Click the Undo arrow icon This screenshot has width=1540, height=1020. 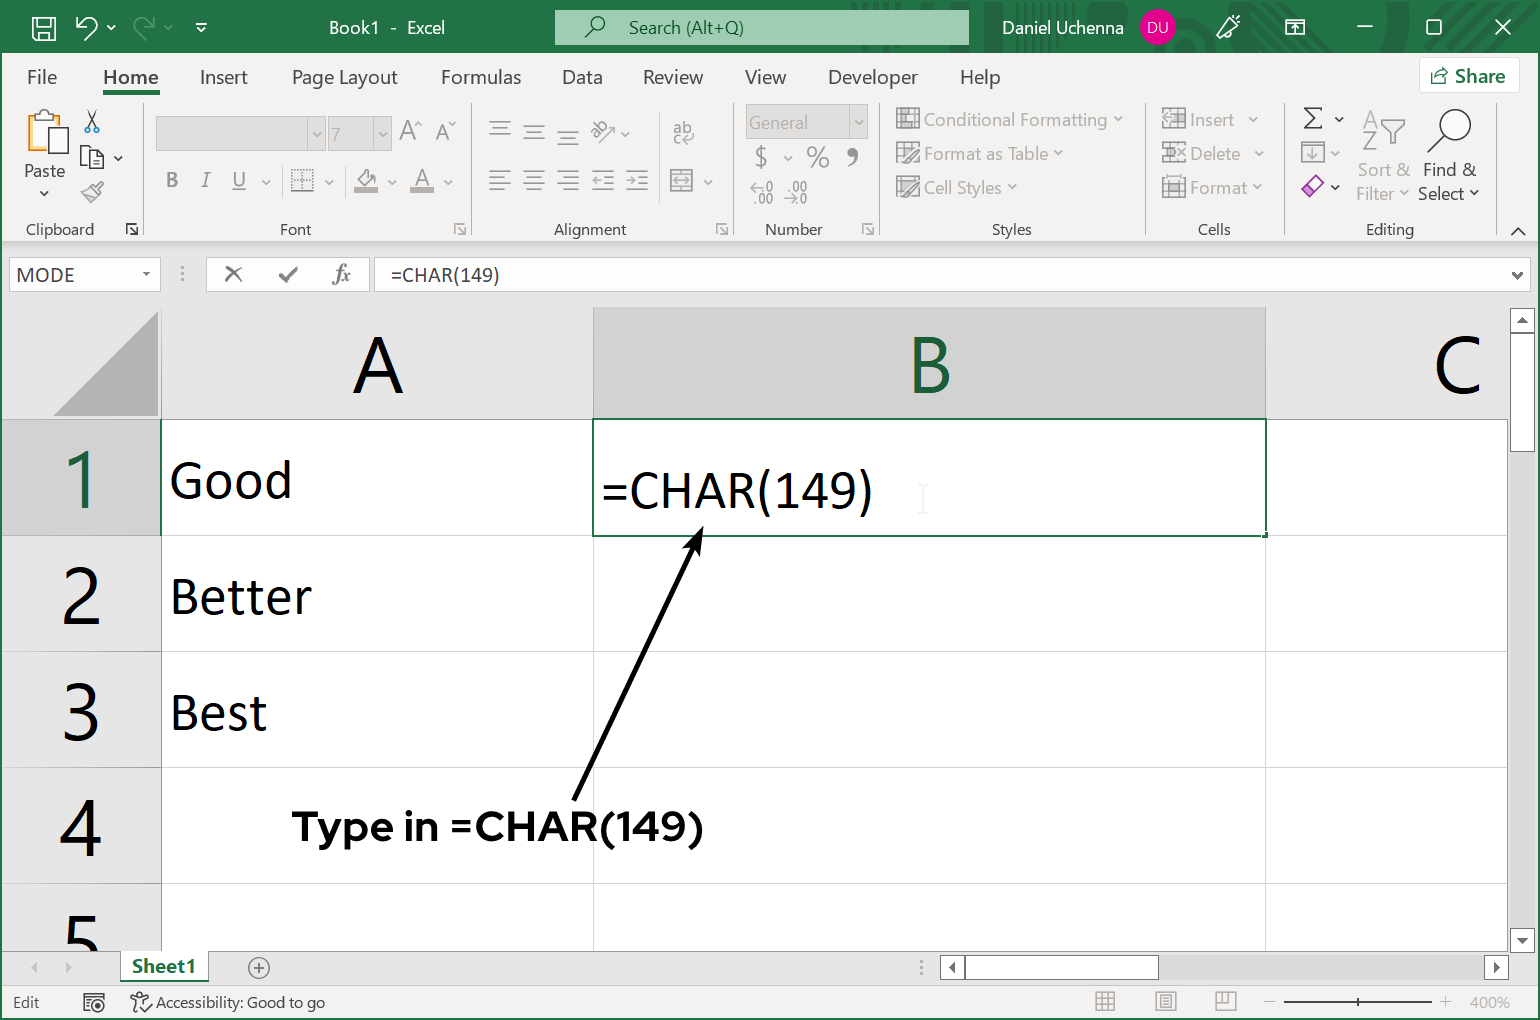point(87,28)
